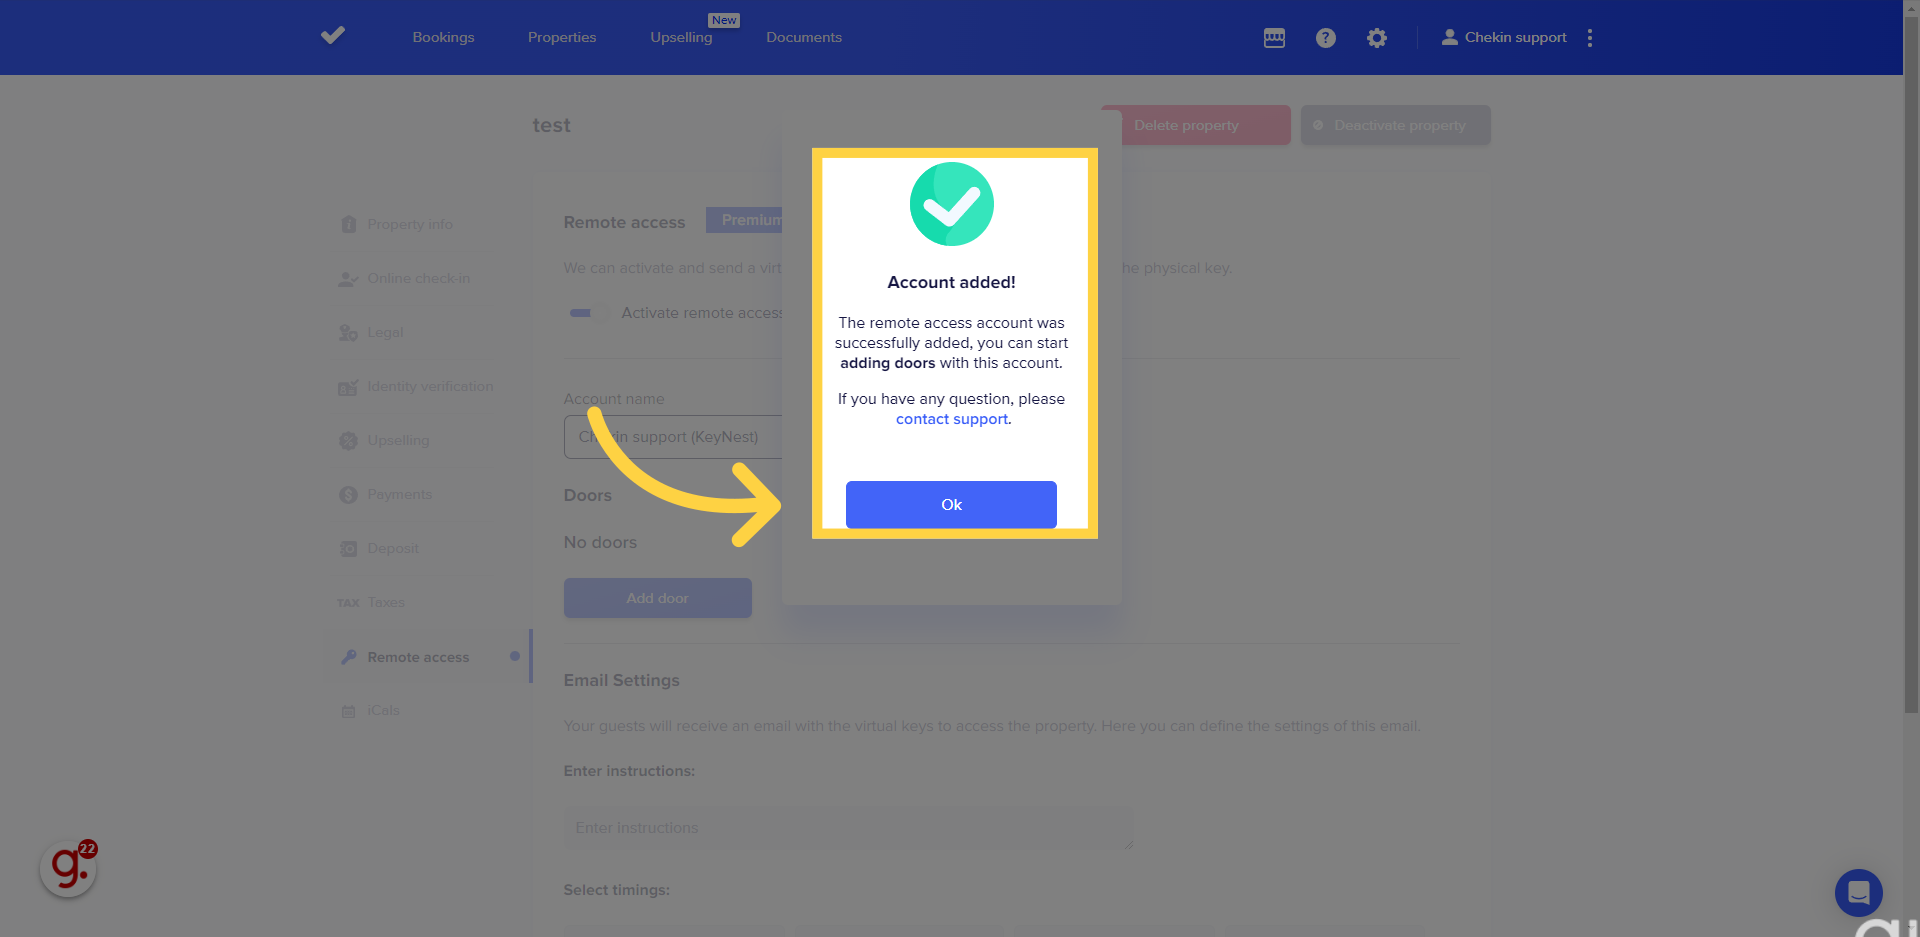Viewport: 1920px width, 937px height.
Task: Follow the contact support link
Action: (x=951, y=419)
